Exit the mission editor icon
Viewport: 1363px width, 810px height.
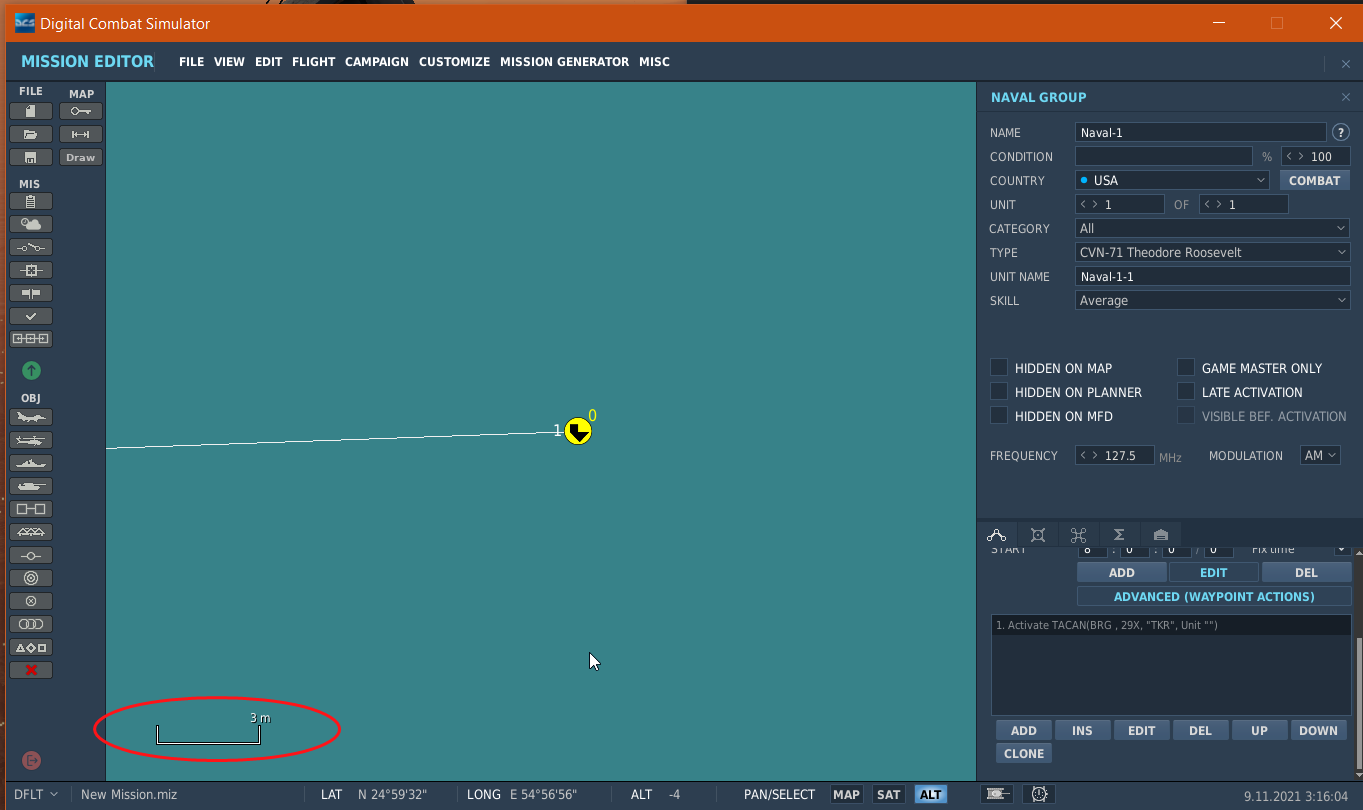[x=31, y=761]
